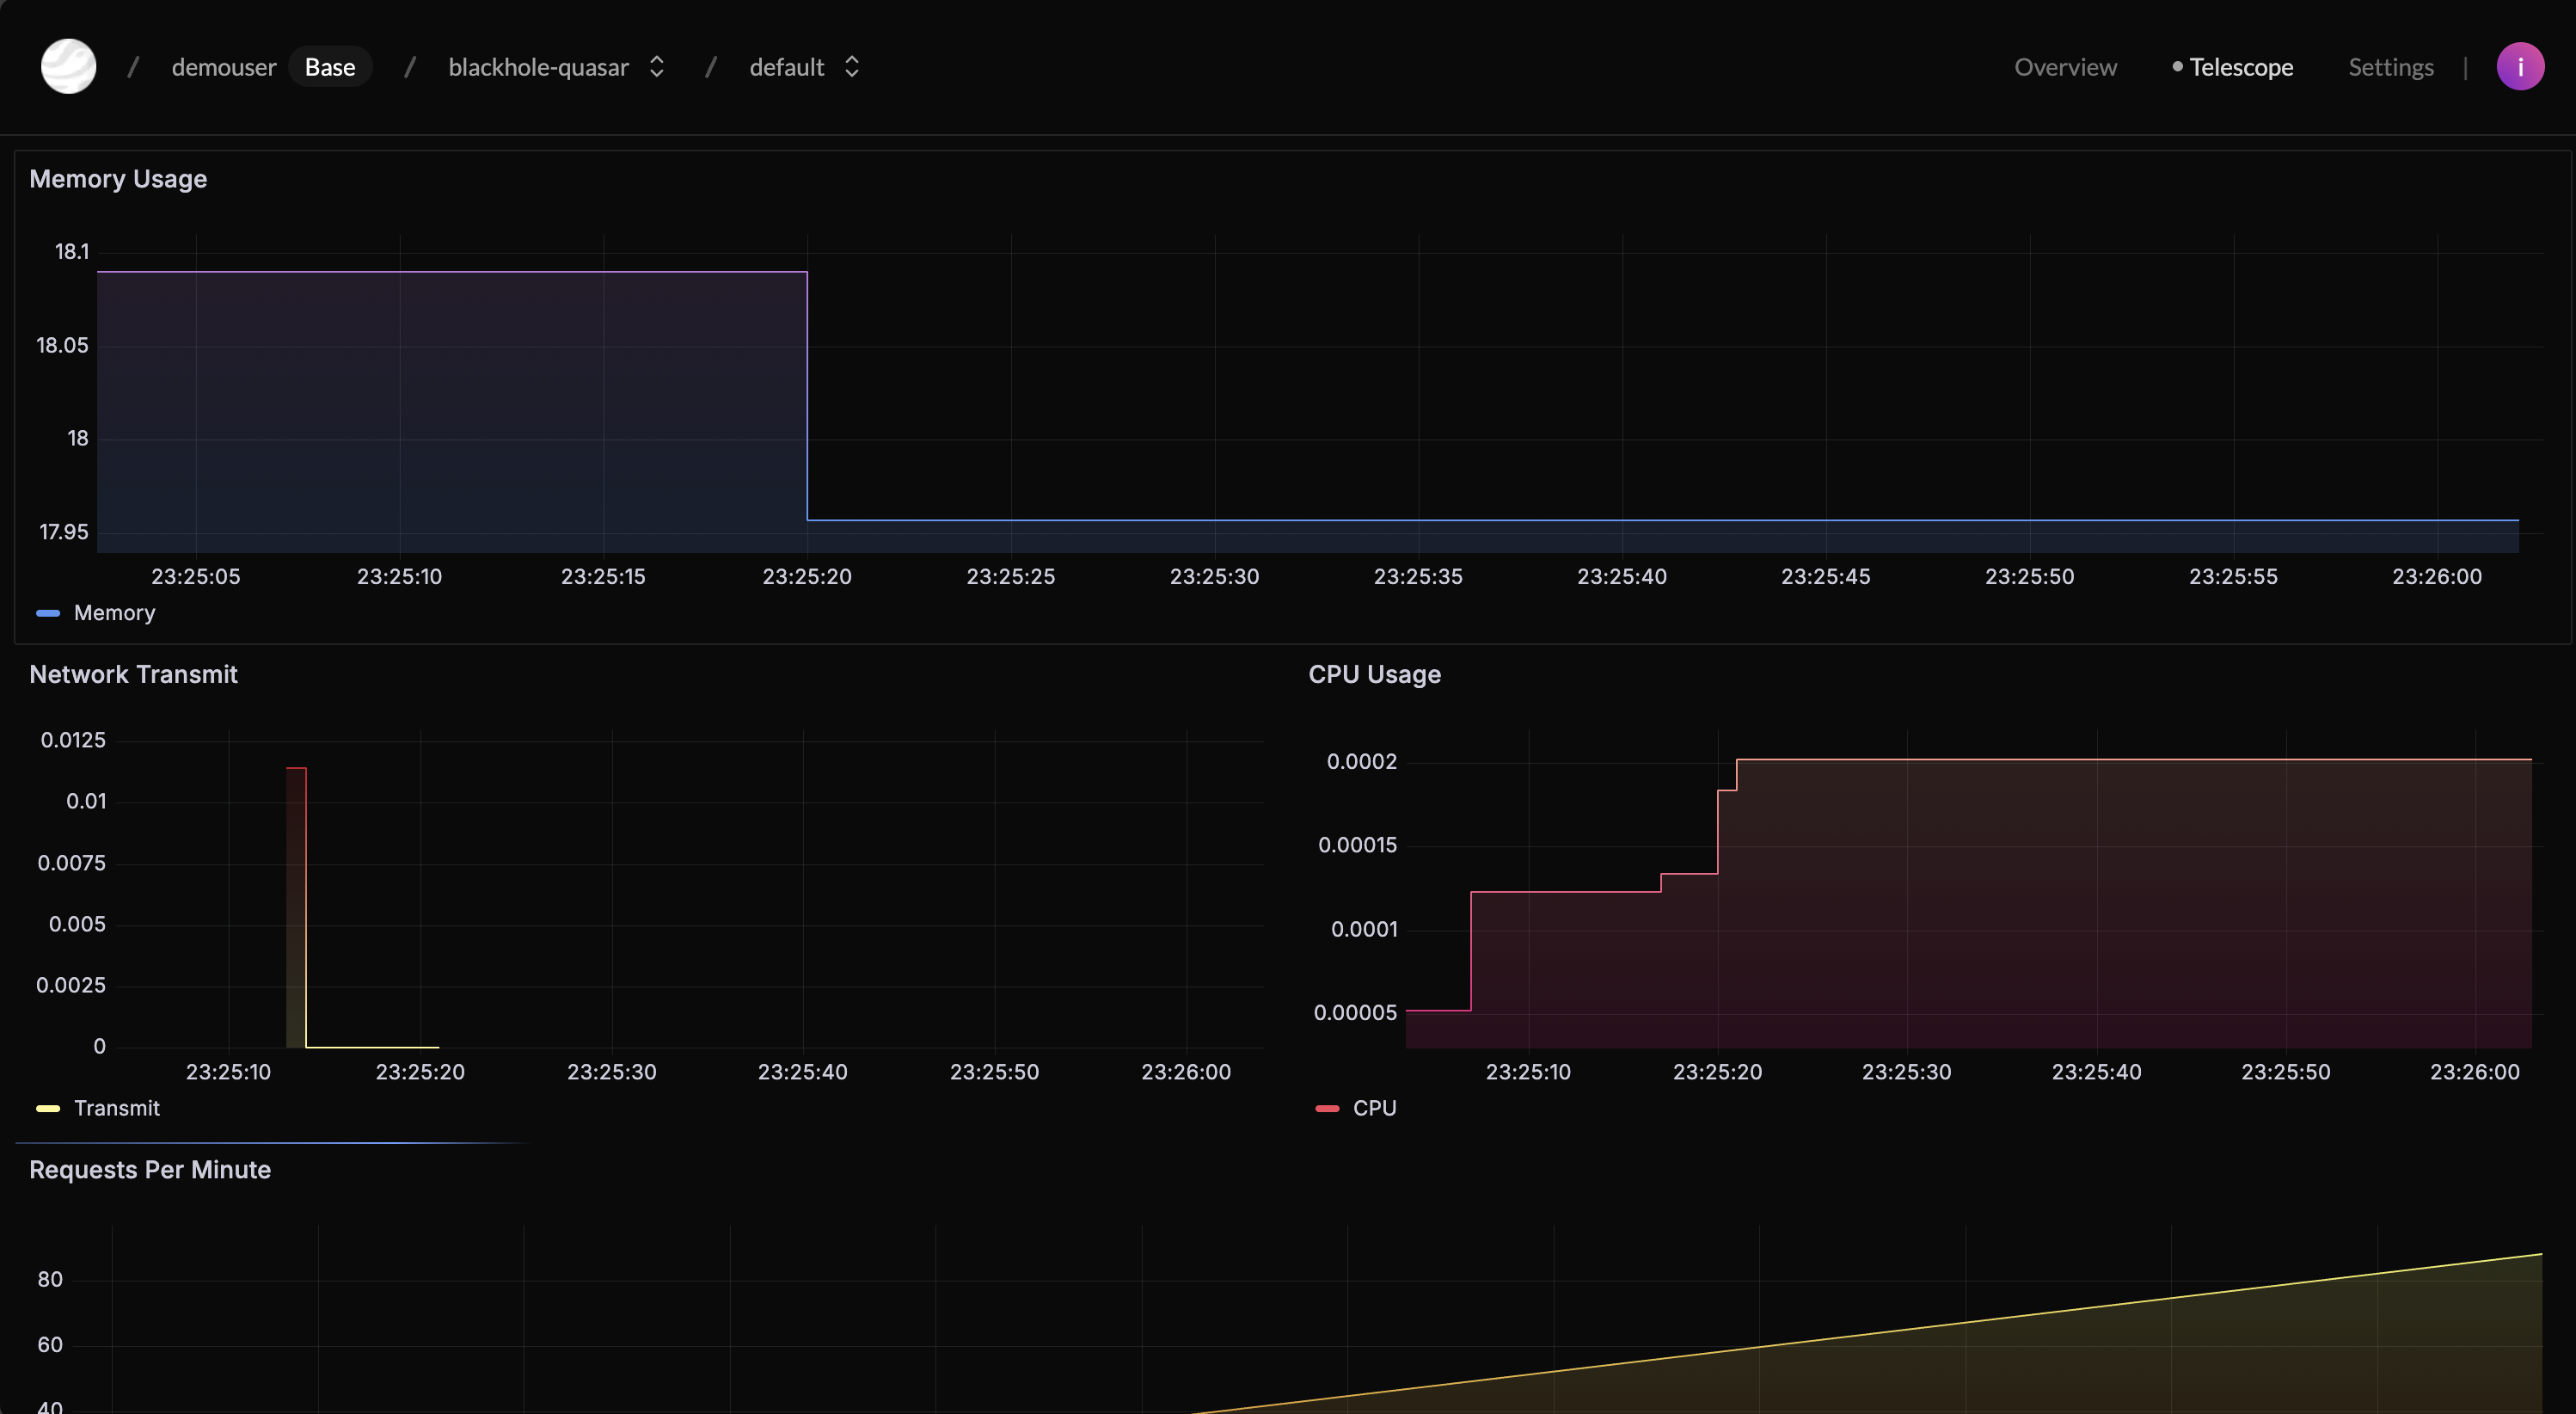Click the 23:25:45 label on Memory chart

[x=1825, y=576]
